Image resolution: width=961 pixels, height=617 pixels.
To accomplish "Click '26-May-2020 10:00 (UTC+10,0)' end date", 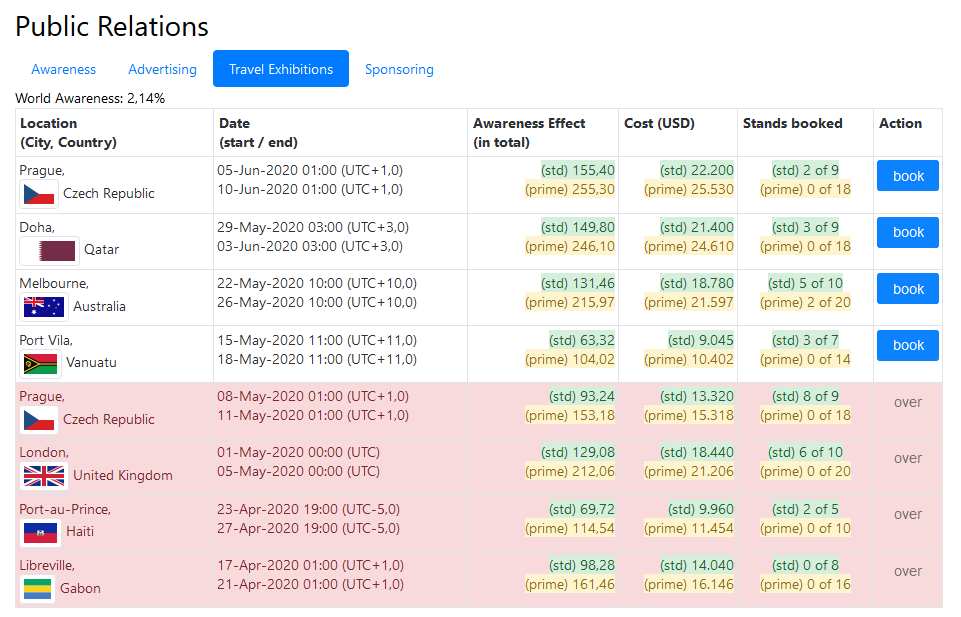I will point(317,302).
